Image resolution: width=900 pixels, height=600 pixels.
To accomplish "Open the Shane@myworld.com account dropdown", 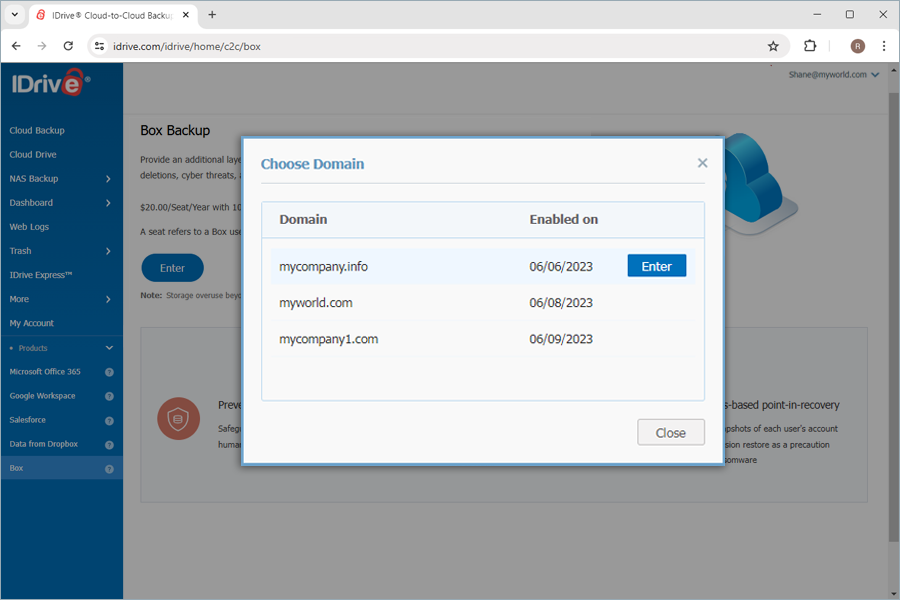I will (833, 75).
